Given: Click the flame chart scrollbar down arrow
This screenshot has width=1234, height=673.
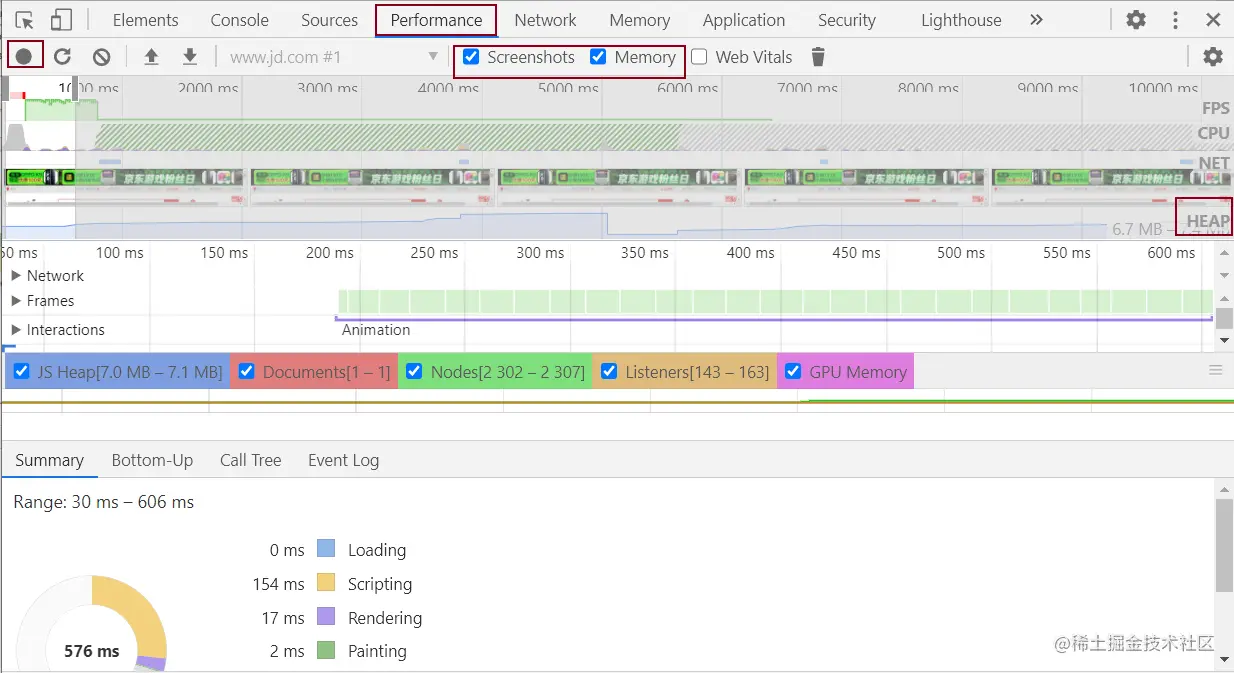Looking at the screenshot, I should (x=1224, y=340).
